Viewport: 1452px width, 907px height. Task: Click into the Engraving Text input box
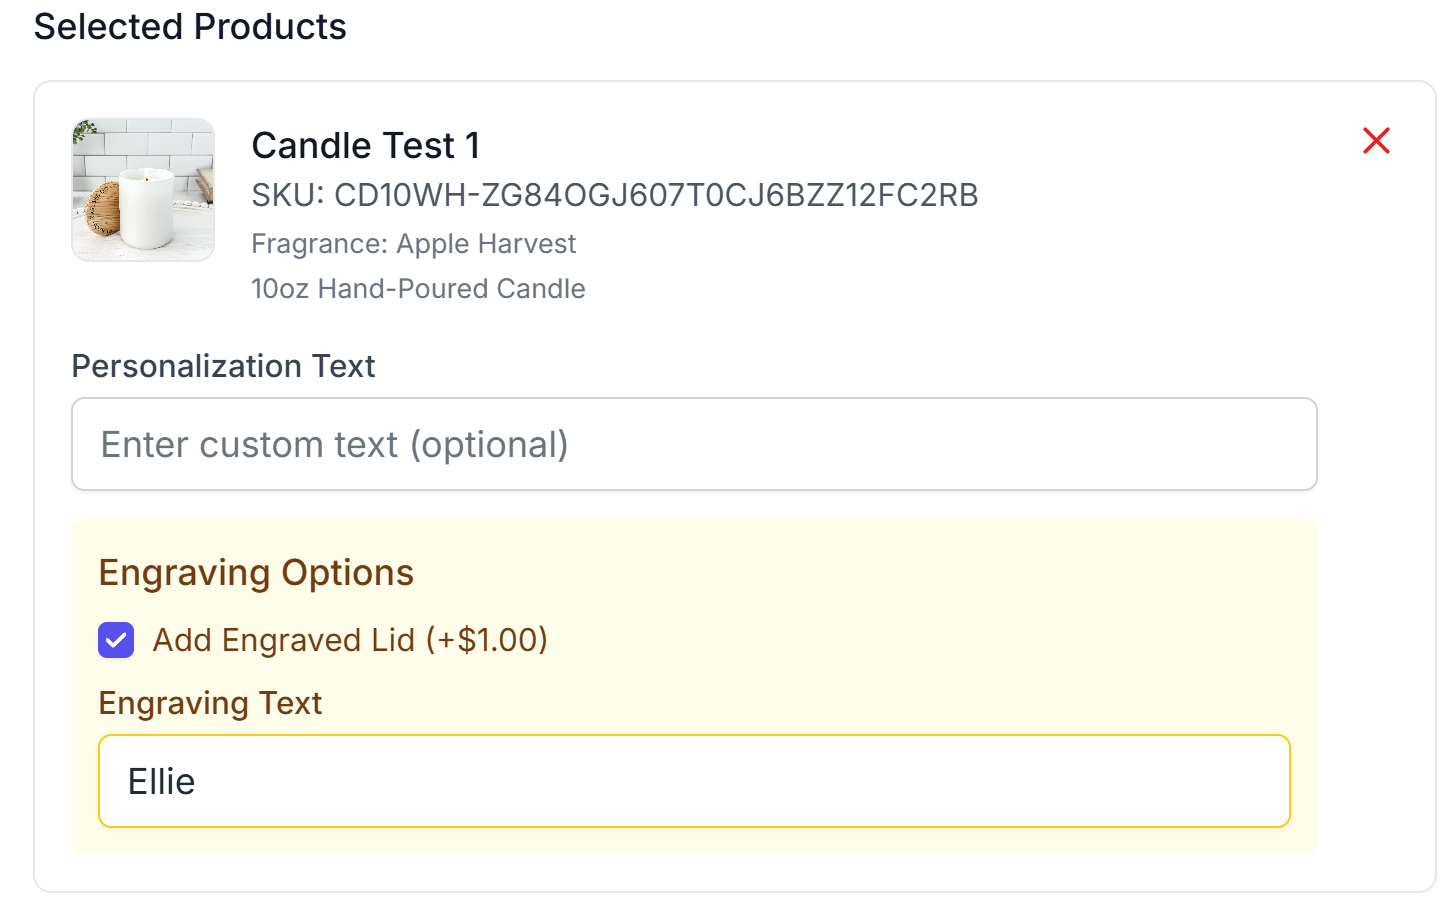(694, 781)
